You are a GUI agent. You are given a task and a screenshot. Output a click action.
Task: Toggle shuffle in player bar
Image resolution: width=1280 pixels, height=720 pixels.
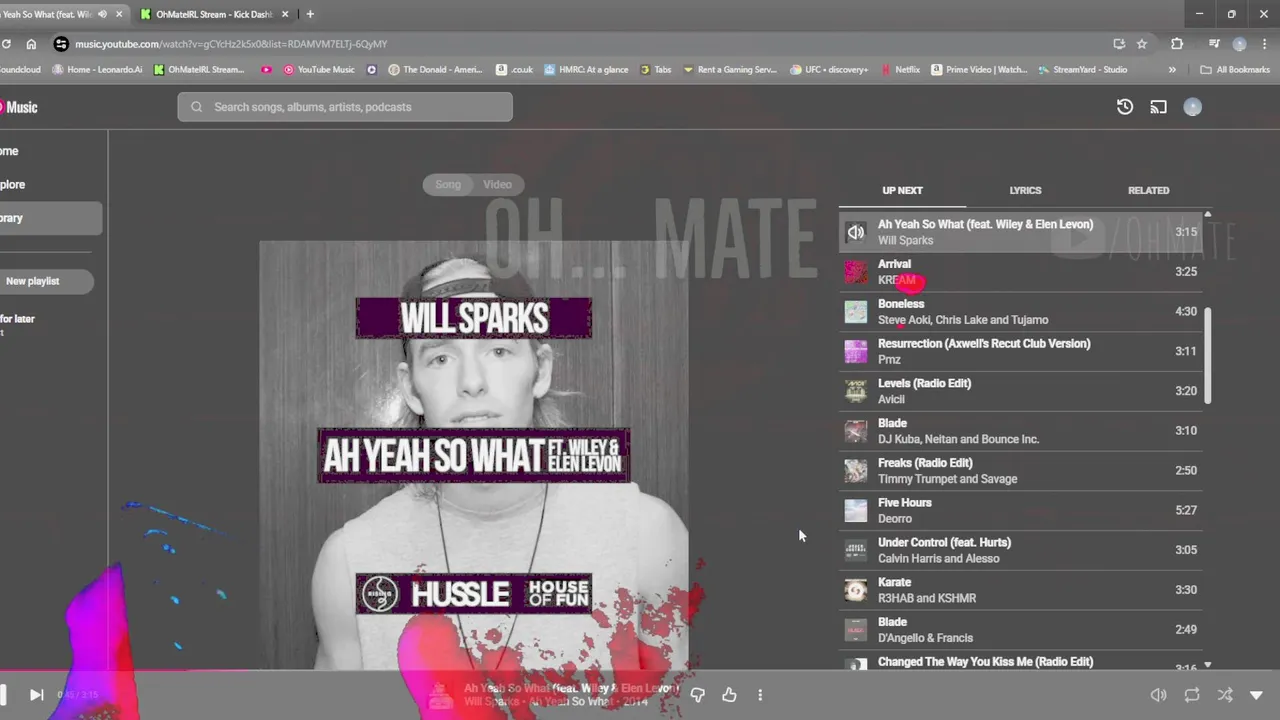tap(1225, 695)
